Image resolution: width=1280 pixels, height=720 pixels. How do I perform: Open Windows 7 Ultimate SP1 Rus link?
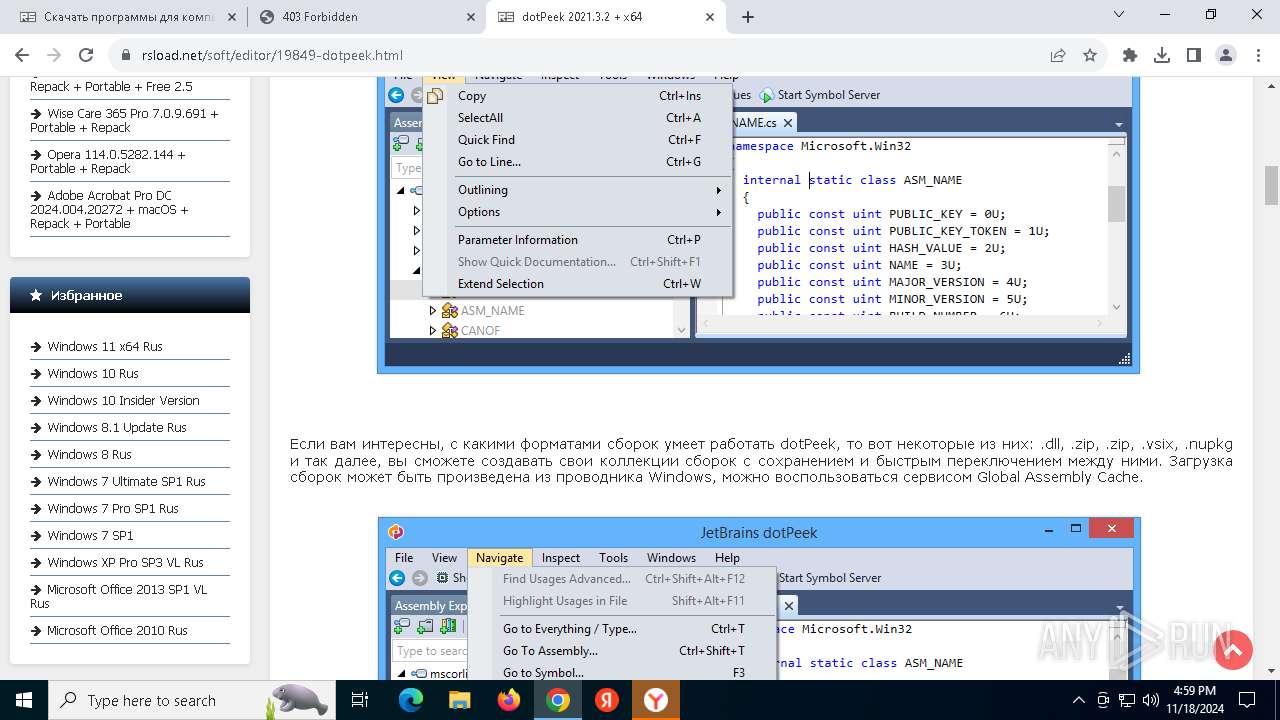[126, 482]
